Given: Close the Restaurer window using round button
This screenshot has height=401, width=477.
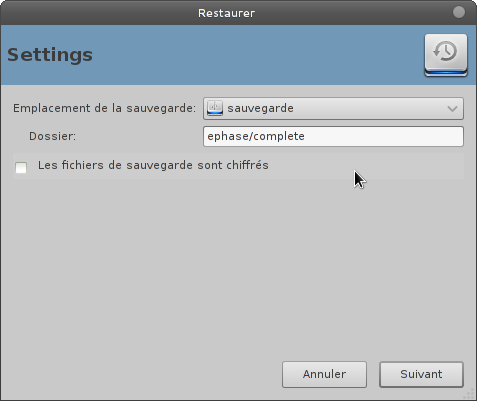Looking at the screenshot, I should [459, 12].
